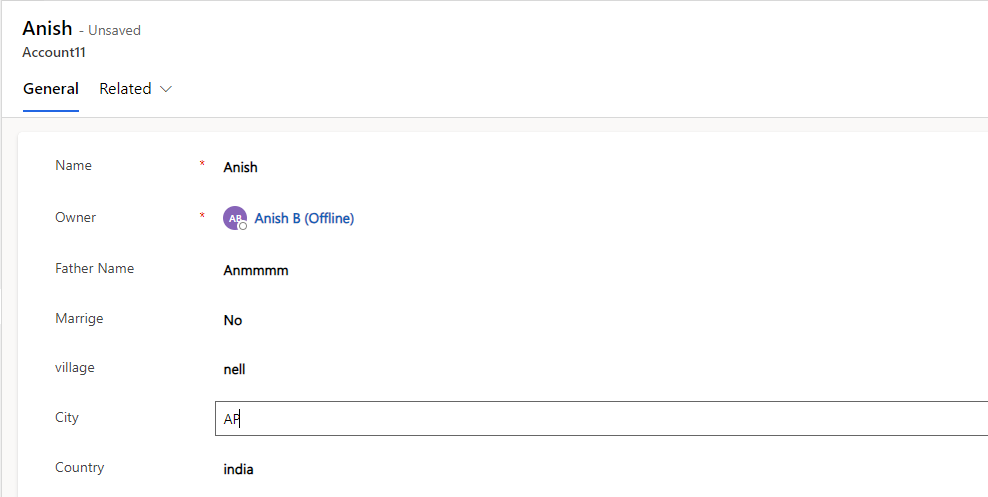Toggle the Marrige field showing No

point(233,321)
